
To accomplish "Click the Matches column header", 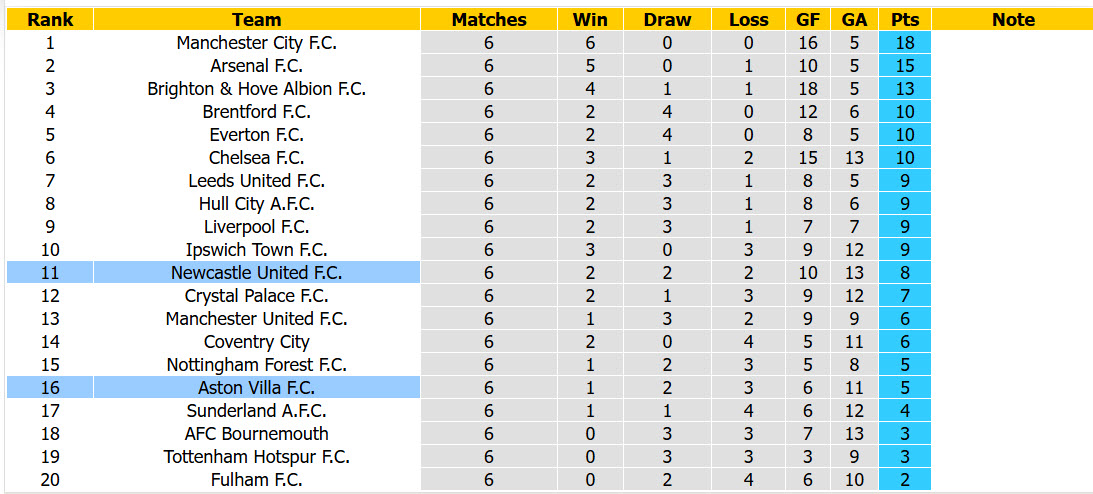I will click(489, 20).
